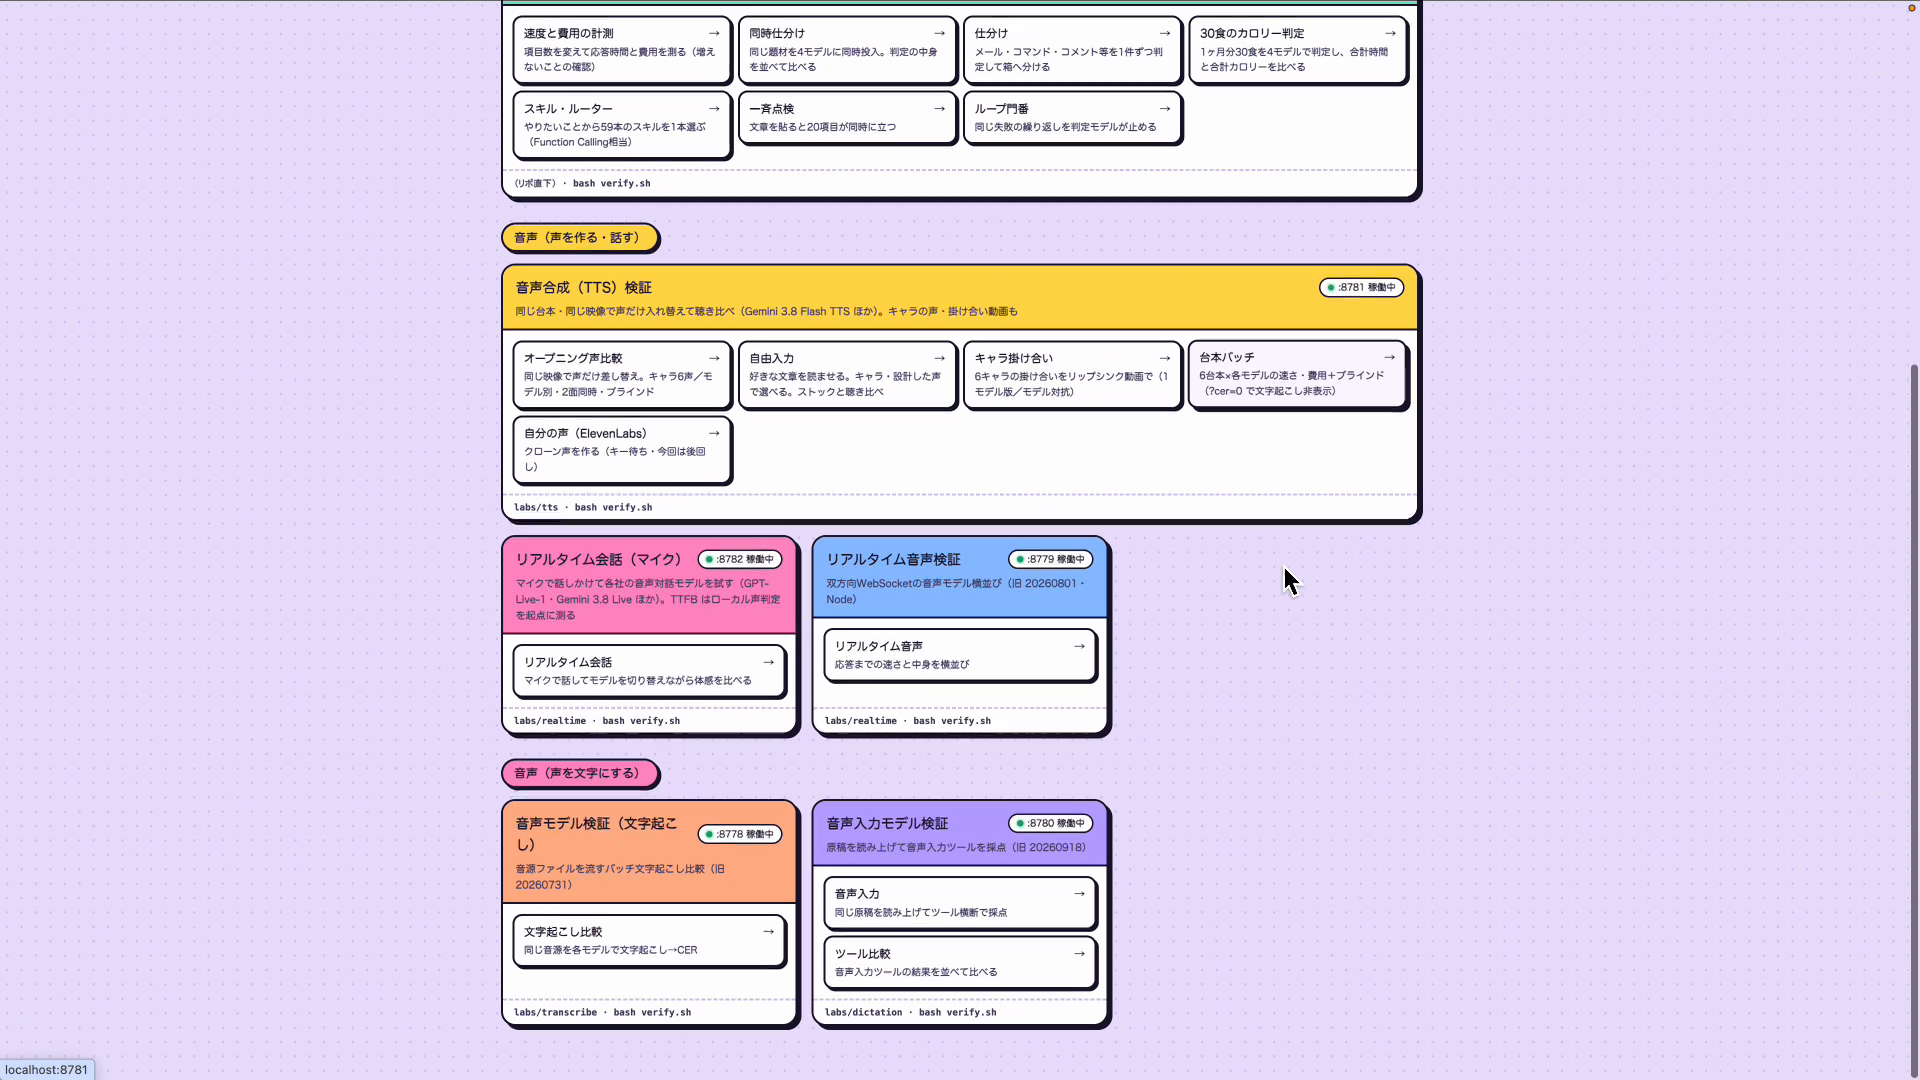The height and width of the screenshot is (1080, 1920).
Task: Click arrow icon on ツール比較 card
Action: pyautogui.click(x=1079, y=953)
